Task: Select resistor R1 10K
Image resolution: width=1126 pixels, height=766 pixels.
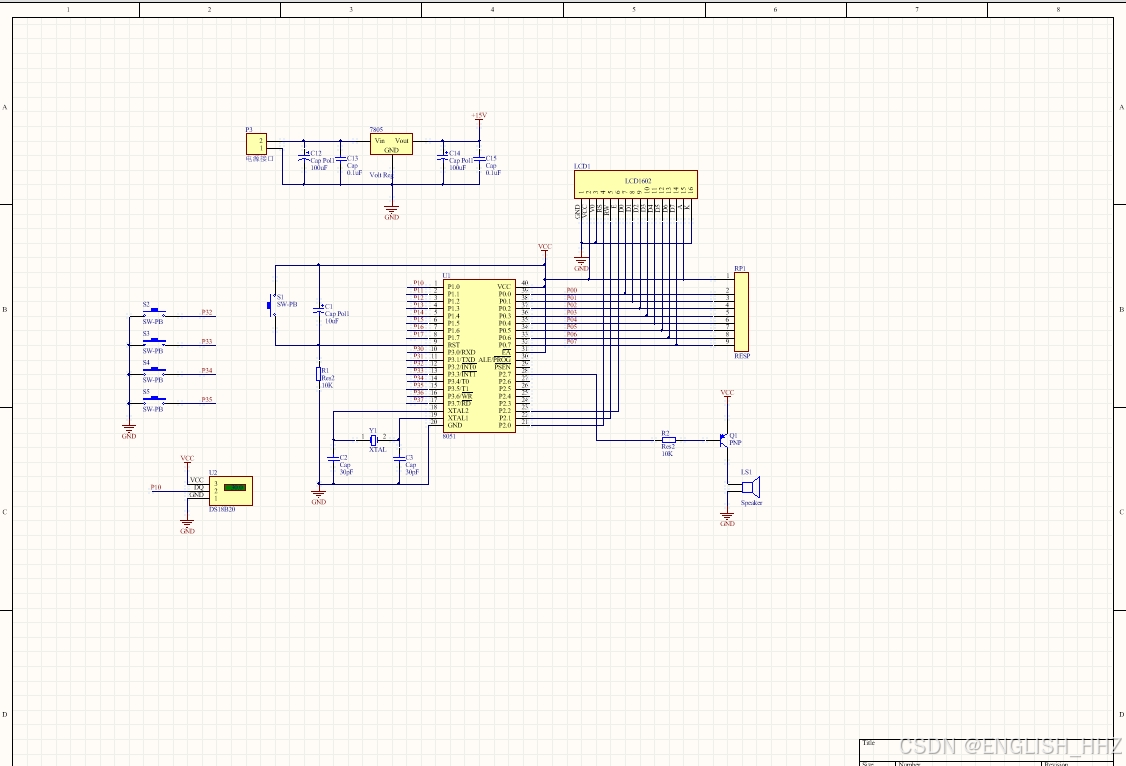Action: pyautogui.click(x=319, y=373)
